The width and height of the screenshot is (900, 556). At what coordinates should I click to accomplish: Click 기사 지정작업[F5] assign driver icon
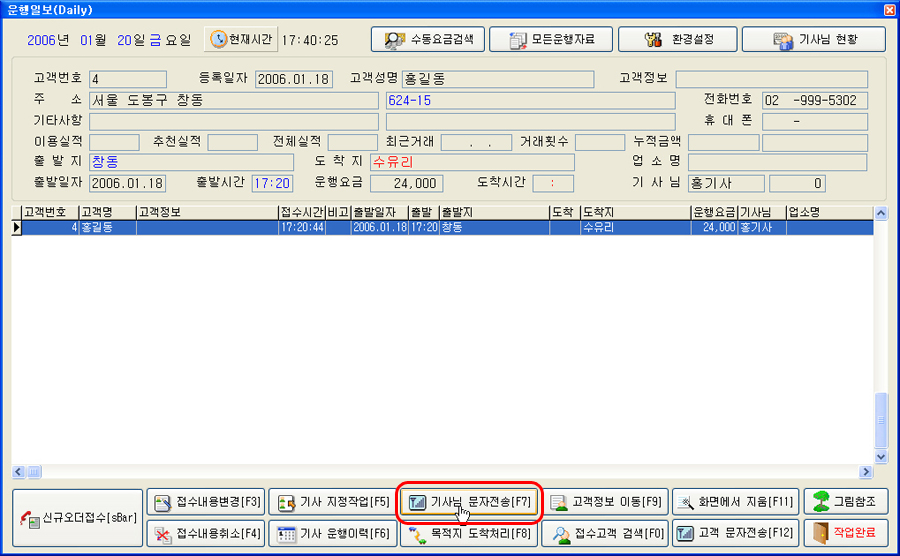tap(286, 503)
